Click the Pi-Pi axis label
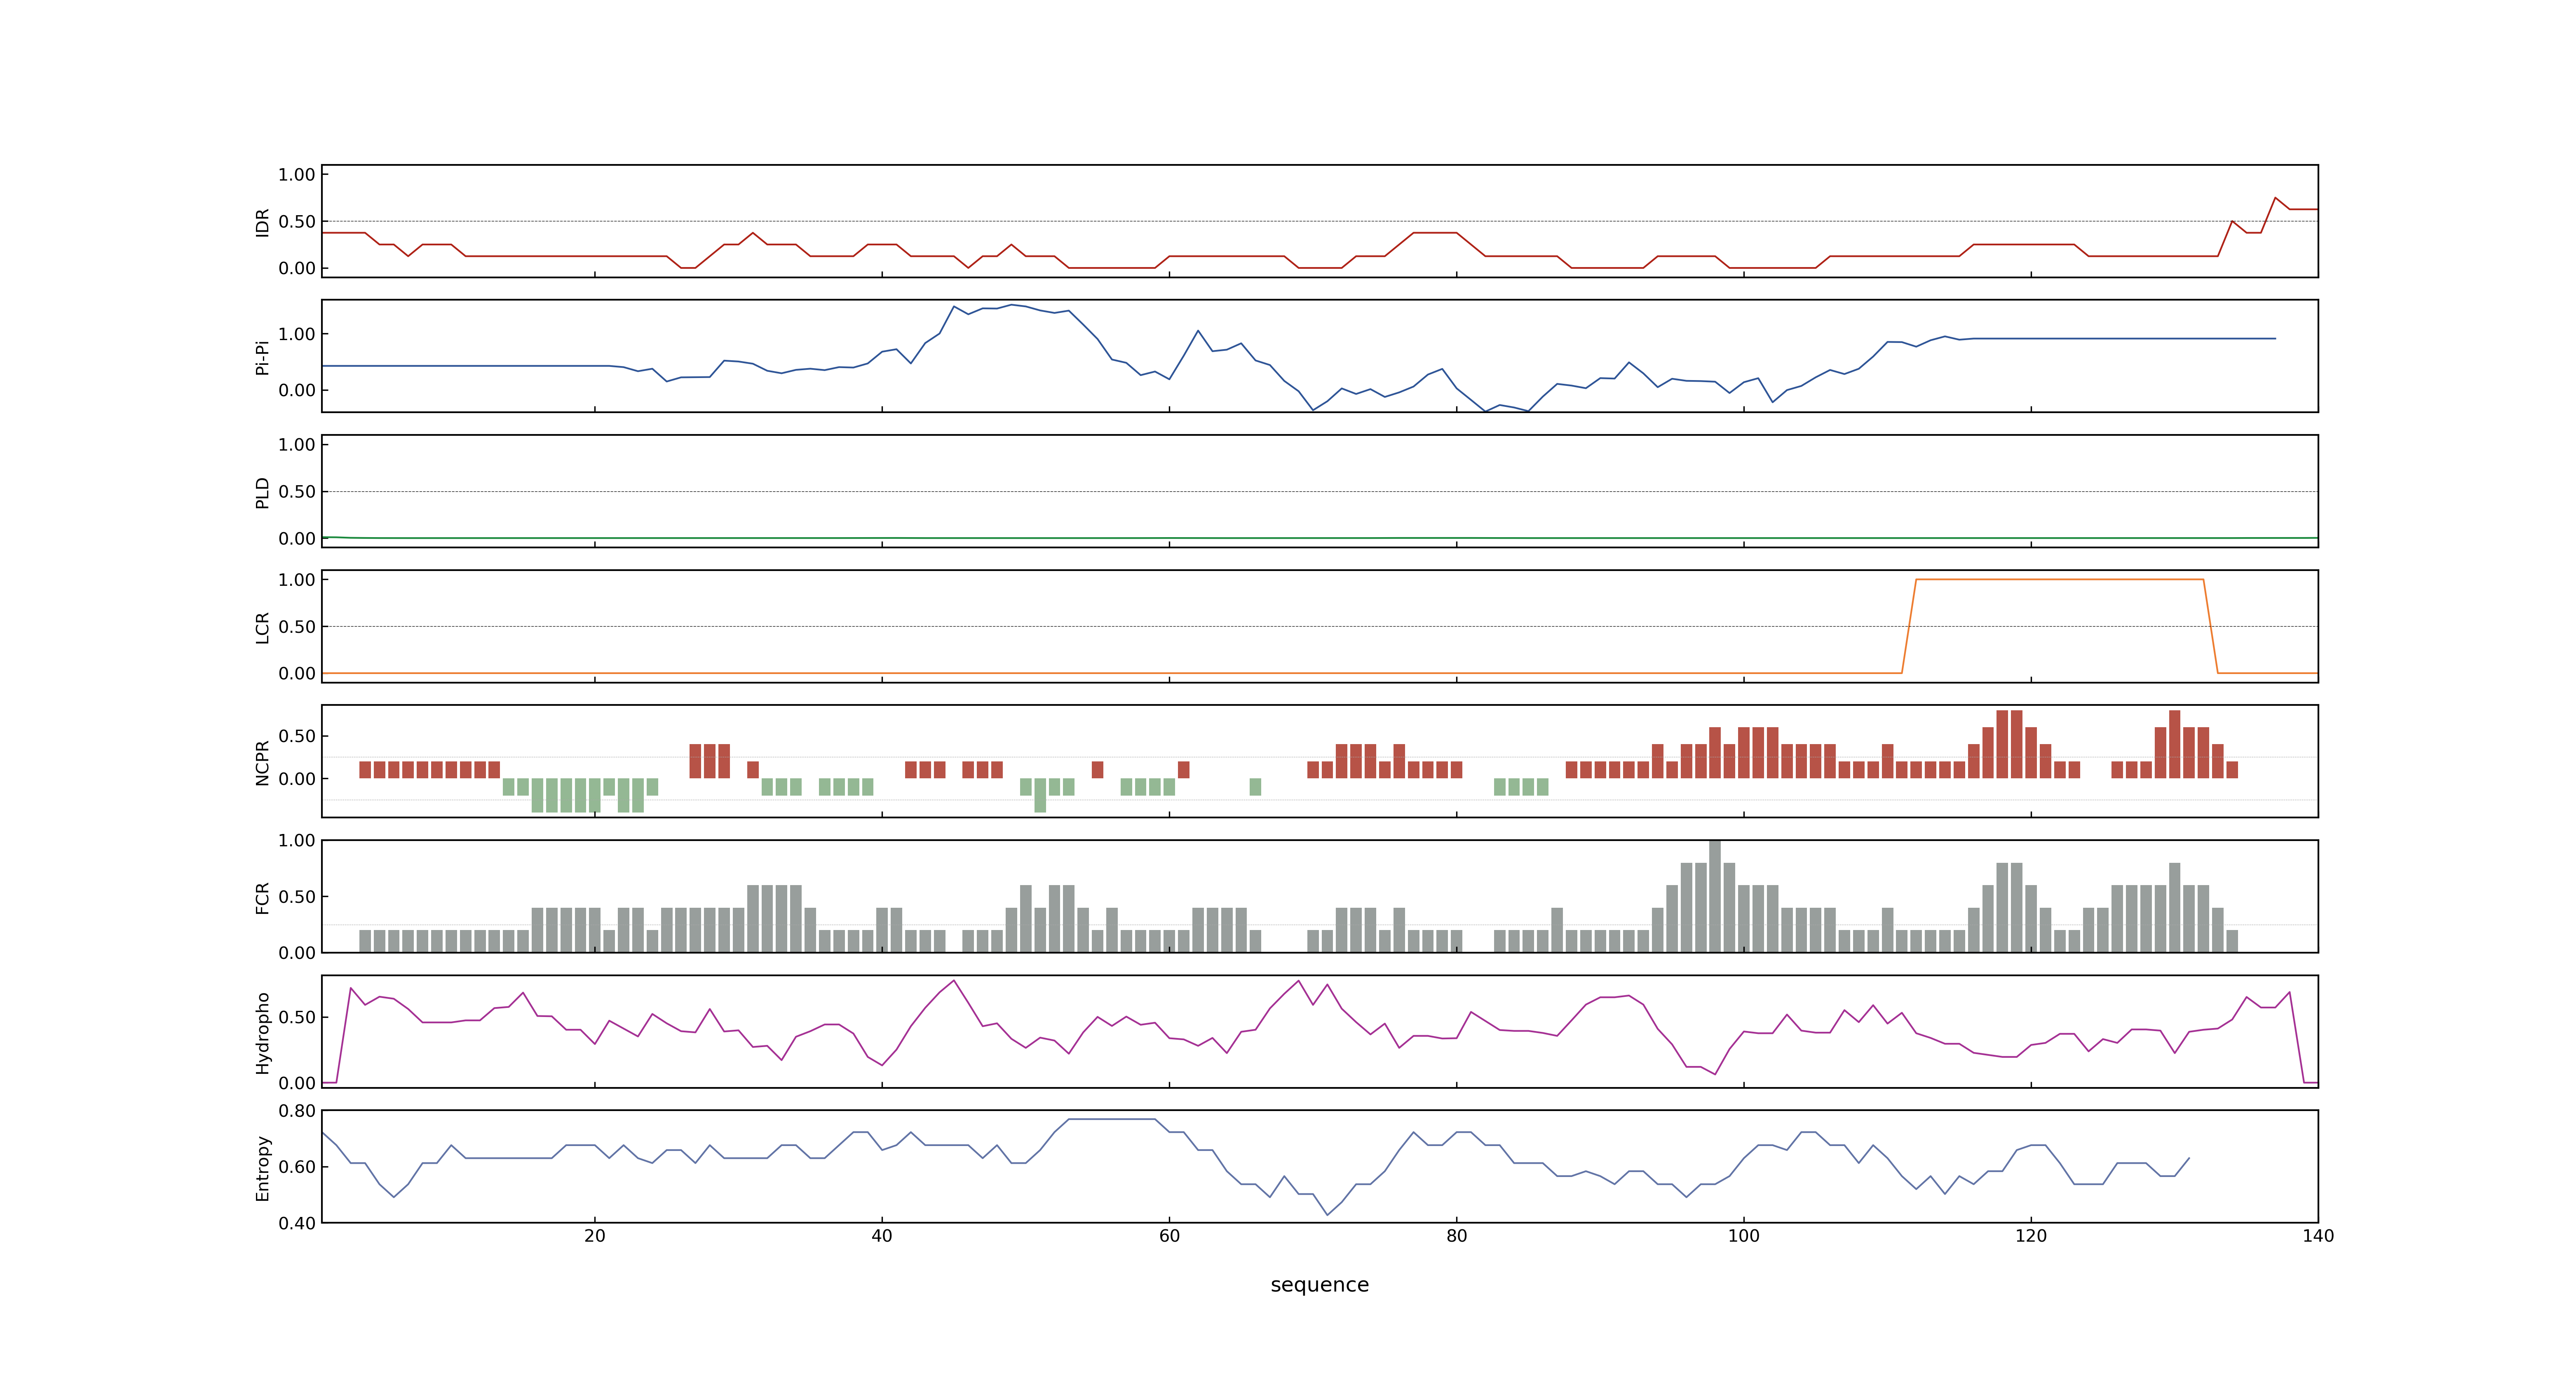Screen dimensions: 2576x1374 coord(262,357)
